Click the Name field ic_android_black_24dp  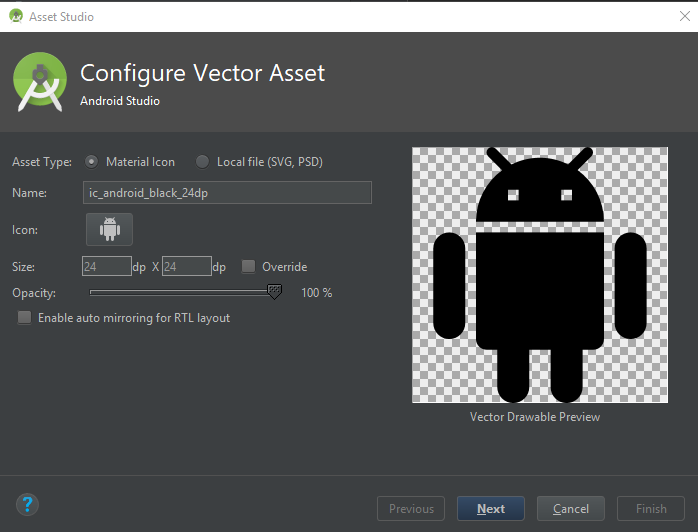coord(227,192)
